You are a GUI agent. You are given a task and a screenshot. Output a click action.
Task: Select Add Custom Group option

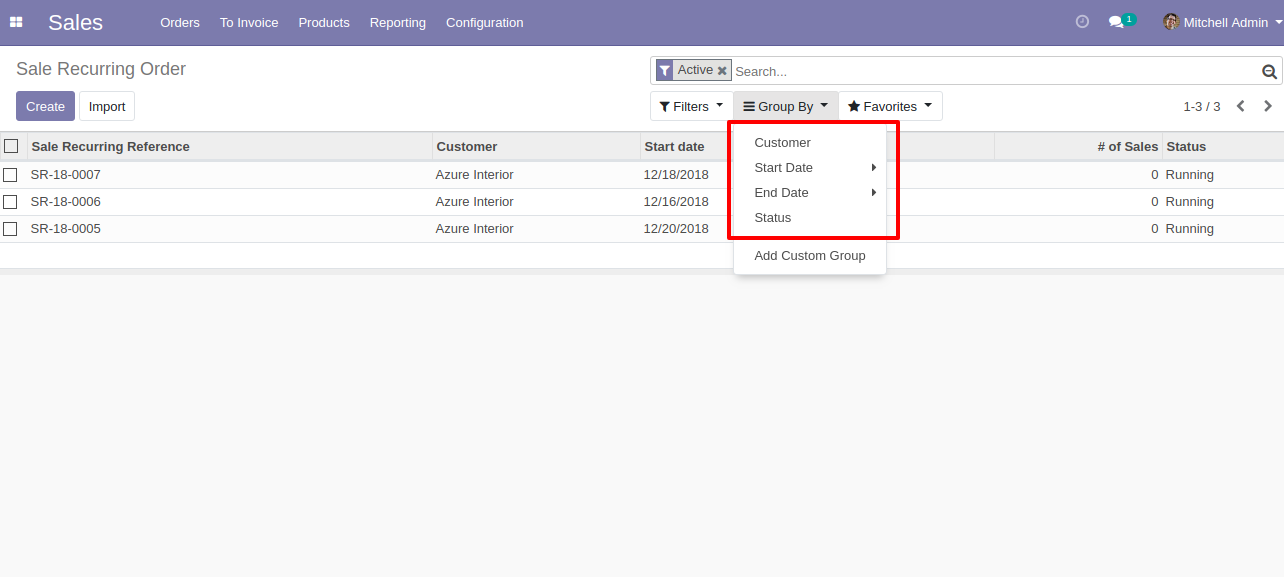(x=810, y=256)
